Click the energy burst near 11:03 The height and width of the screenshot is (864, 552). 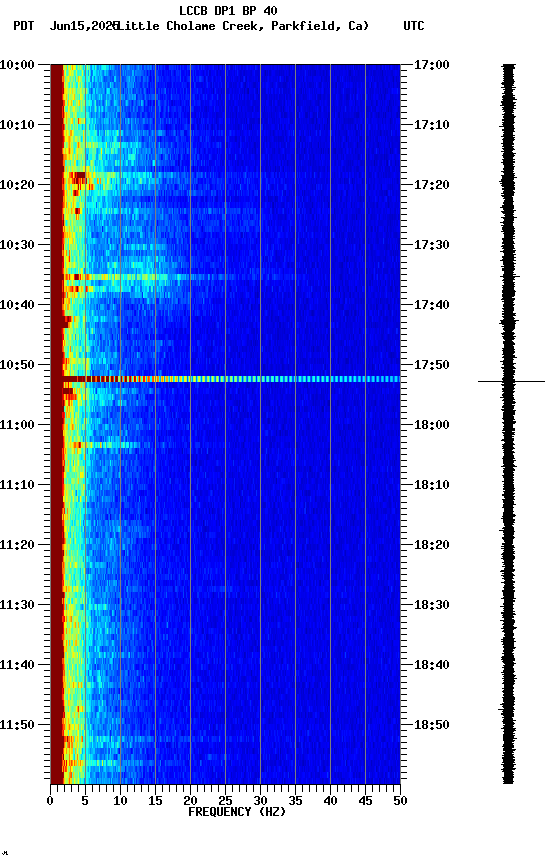(107, 445)
